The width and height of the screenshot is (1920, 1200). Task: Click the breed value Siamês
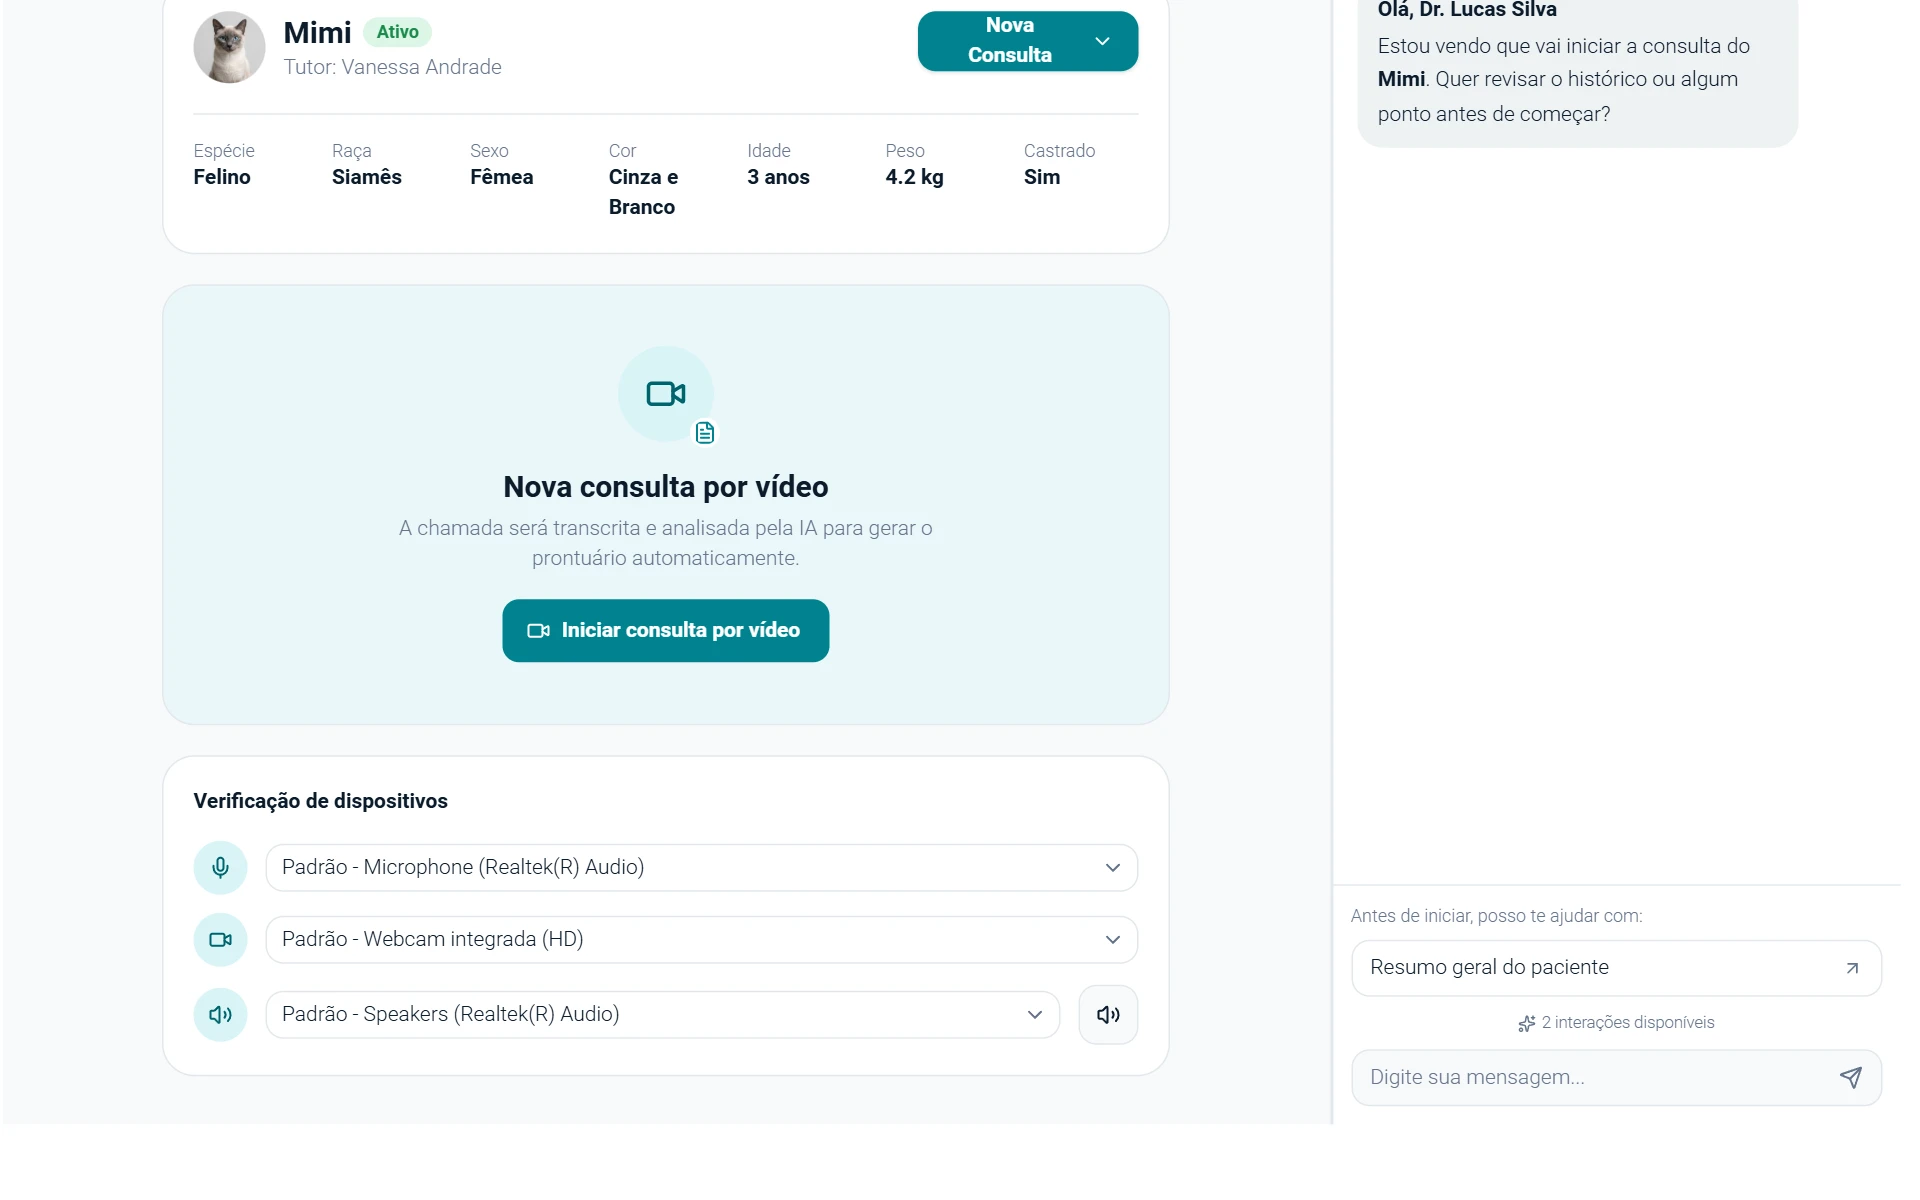pyautogui.click(x=367, y=177)
